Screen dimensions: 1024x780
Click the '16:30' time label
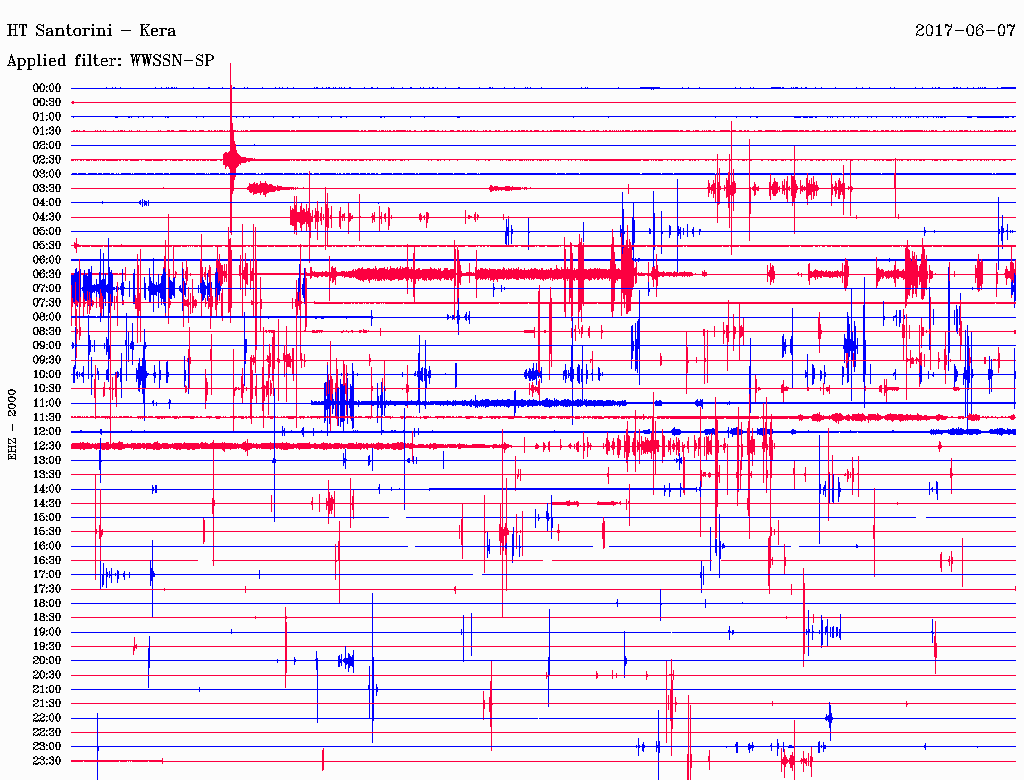tap(47, 561)
